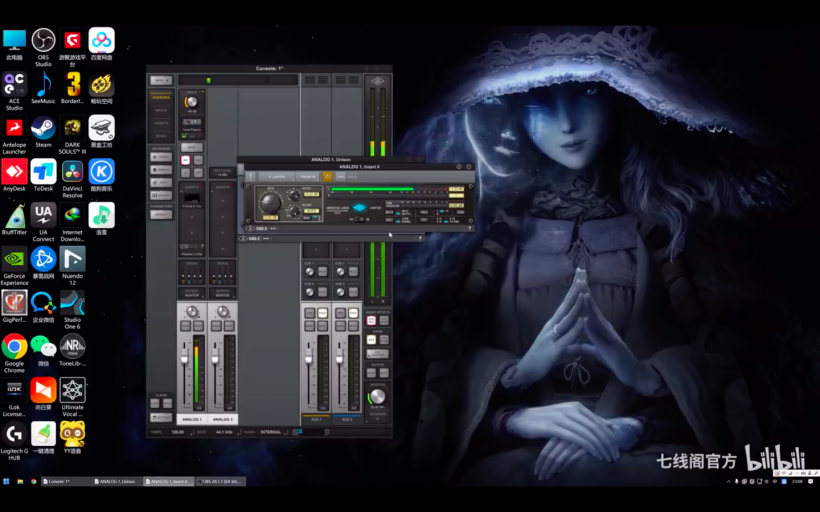This screenshot has height=512, width=820.
Task: Click the modifiers COPY button
Action: [x=161, y=183]
